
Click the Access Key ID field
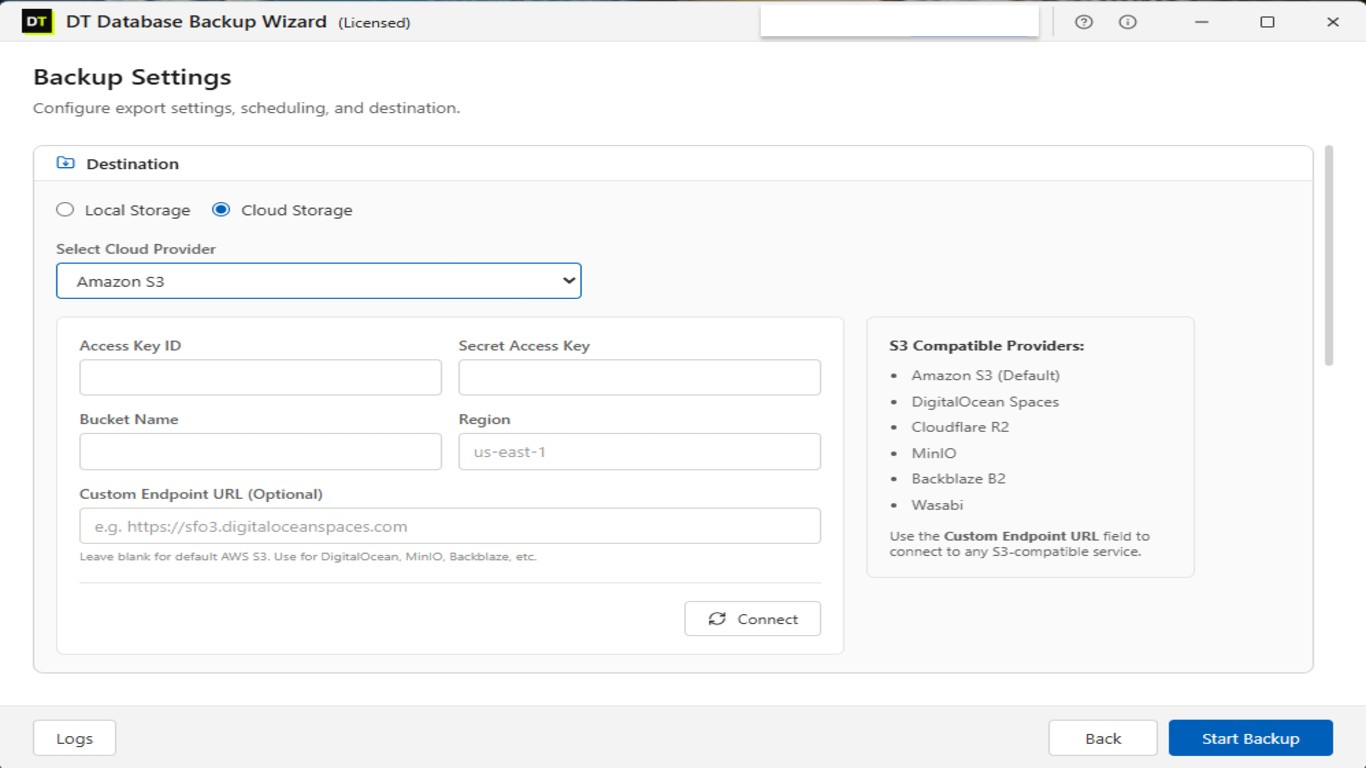click(260, 378)
